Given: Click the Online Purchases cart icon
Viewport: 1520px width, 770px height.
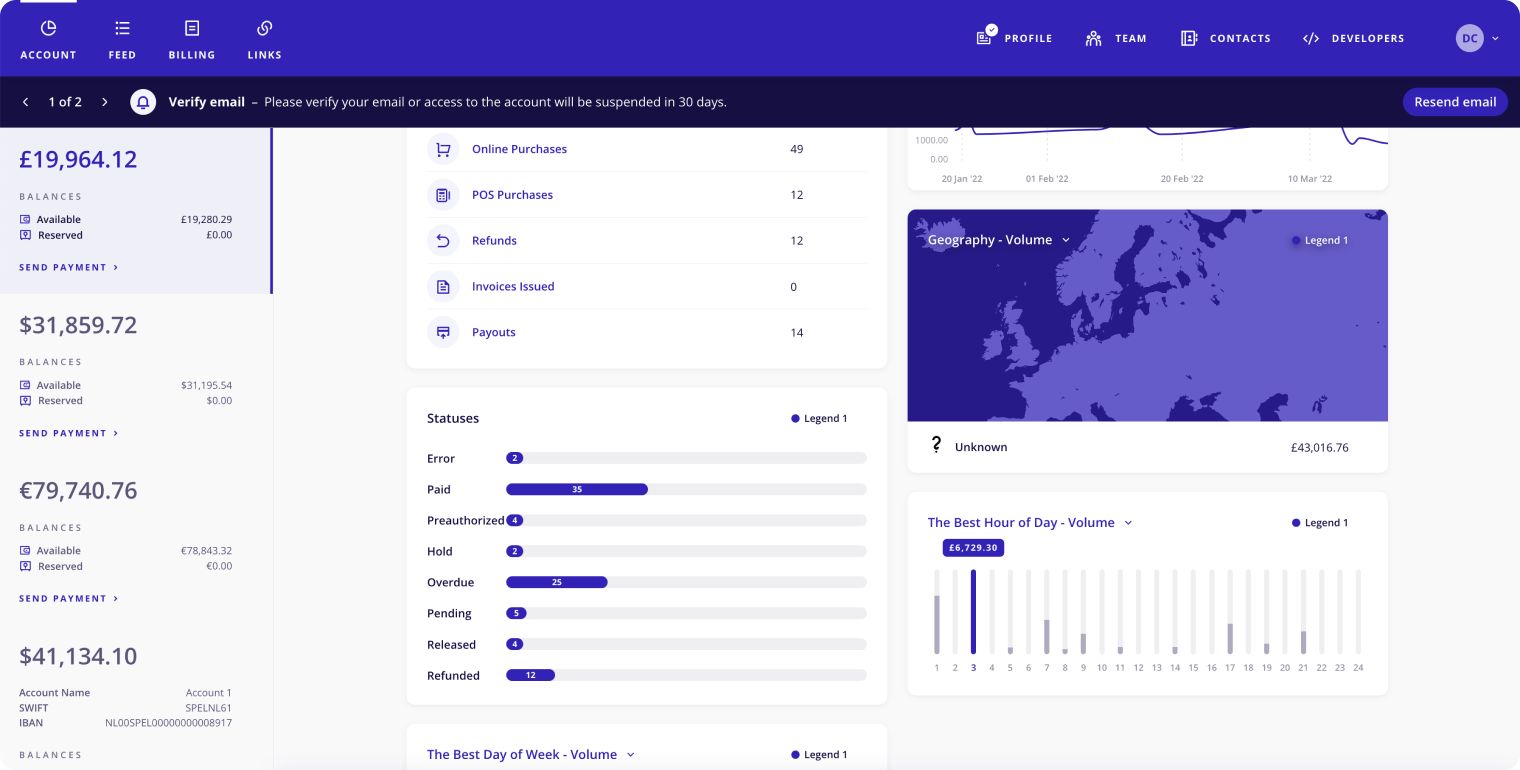Looking at the screenshot, I should point(443,149).
